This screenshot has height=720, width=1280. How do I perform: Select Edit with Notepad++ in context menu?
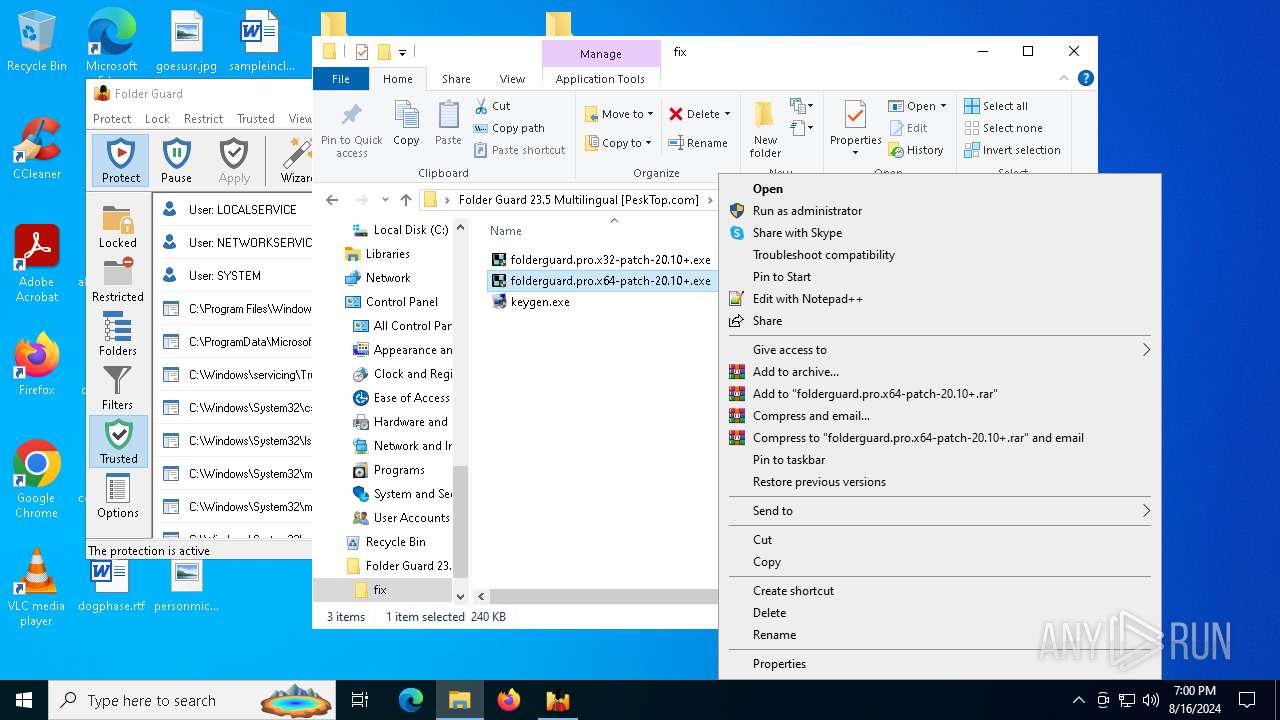(807, 299)
